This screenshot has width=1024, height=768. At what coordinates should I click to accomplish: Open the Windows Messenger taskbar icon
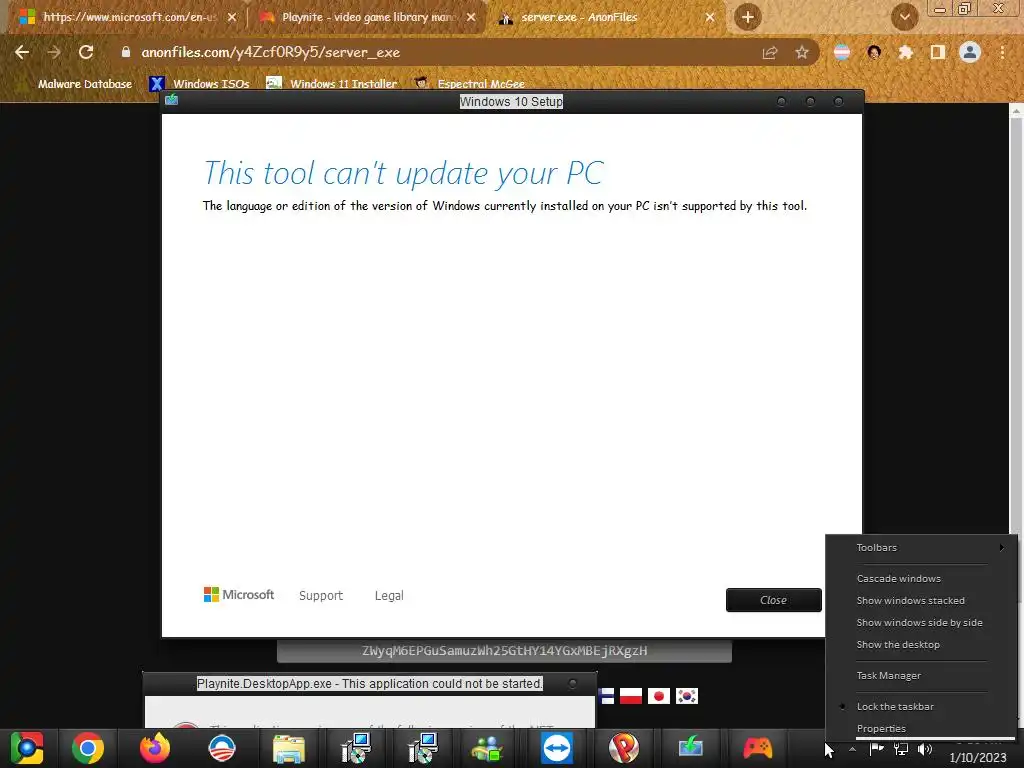coord(487,748)
